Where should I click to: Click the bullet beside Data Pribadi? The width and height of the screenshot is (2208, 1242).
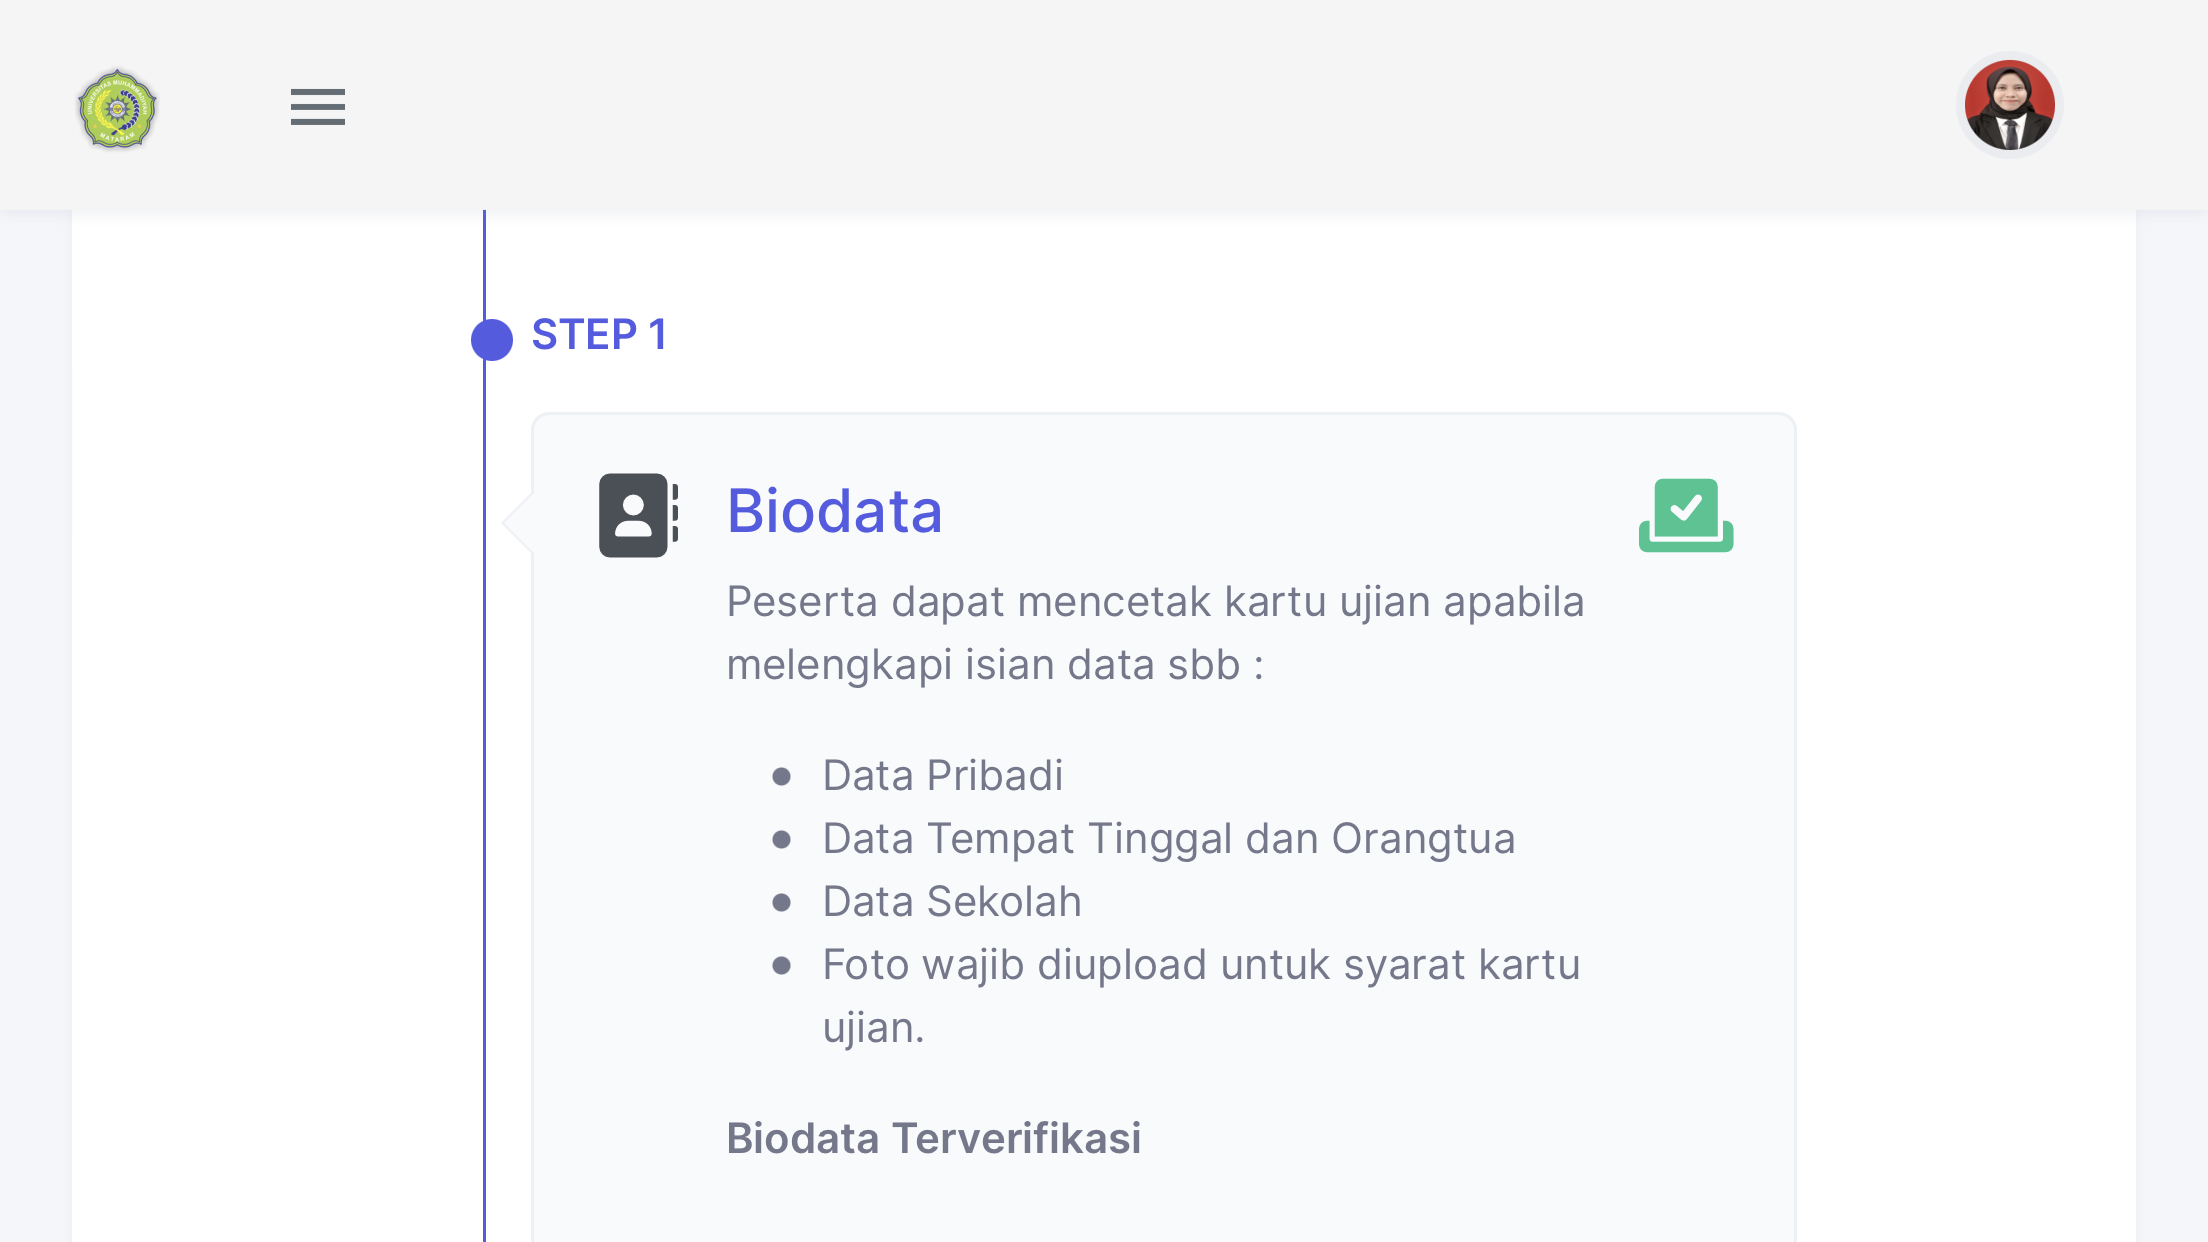click(782, 777)
